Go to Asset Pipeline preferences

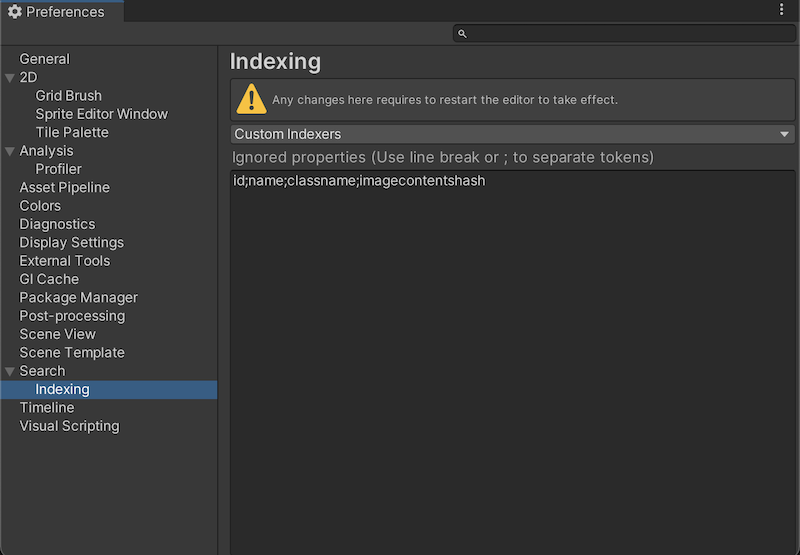64,187
